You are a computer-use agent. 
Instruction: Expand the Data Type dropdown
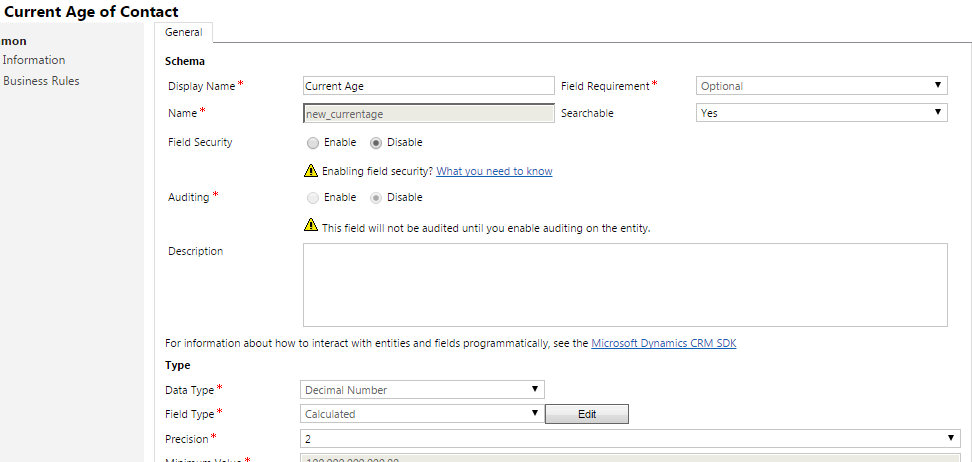tap(422, 389)
